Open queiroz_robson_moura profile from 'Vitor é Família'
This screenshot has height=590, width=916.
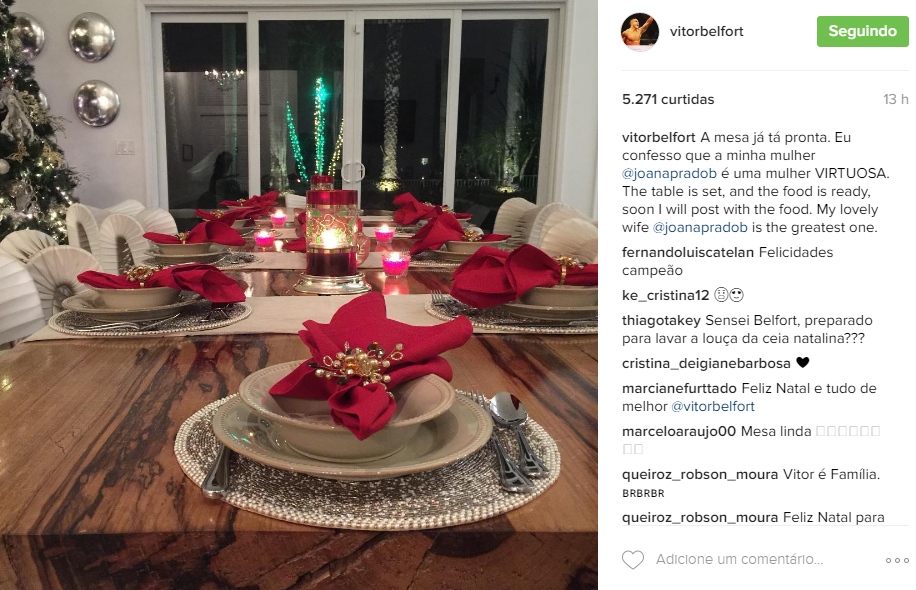(700, 474)
